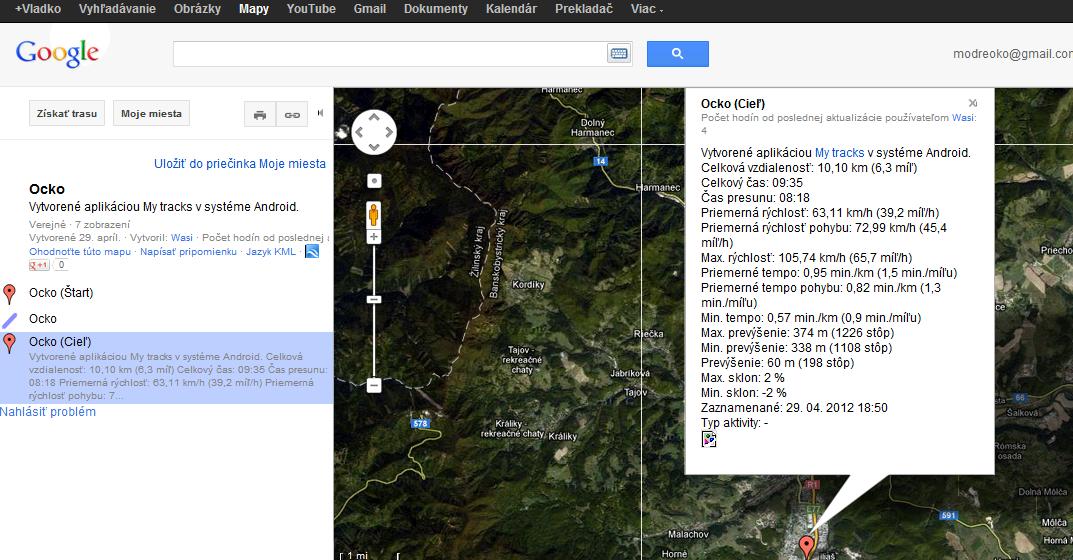Click purple line icon beside Ocko
Viewport: 1073px width, 560px height.
point(10,320)
